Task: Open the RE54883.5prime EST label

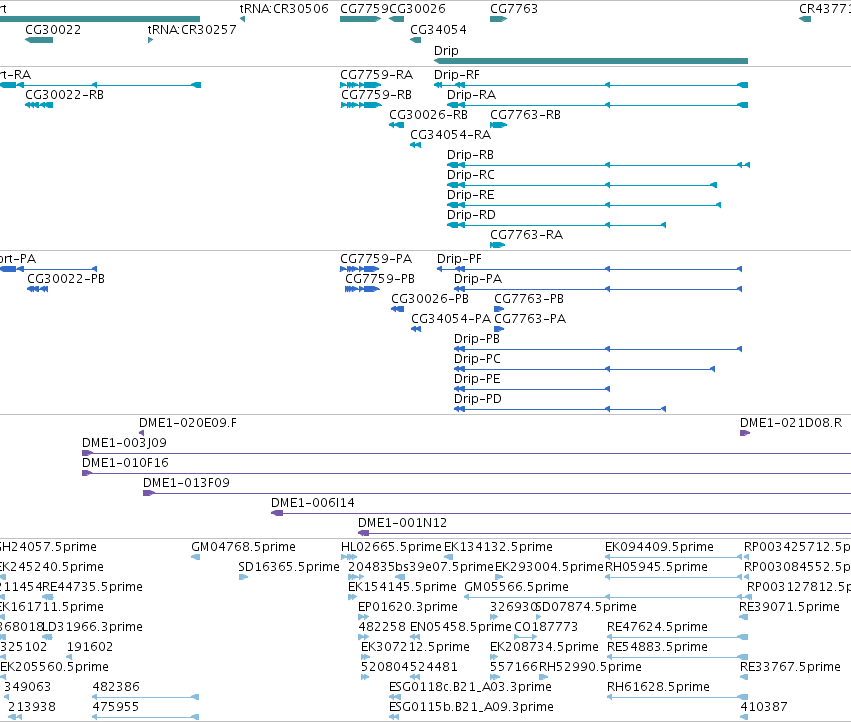Action: (657, 647)
